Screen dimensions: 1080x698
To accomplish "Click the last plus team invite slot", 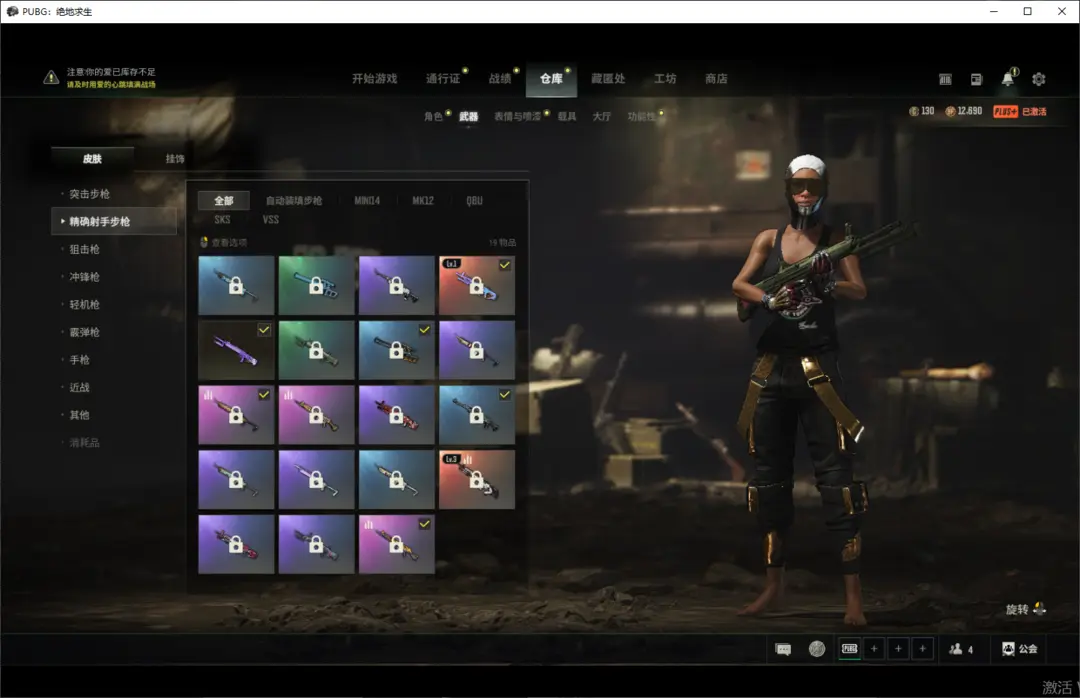I will pos(922,648).
